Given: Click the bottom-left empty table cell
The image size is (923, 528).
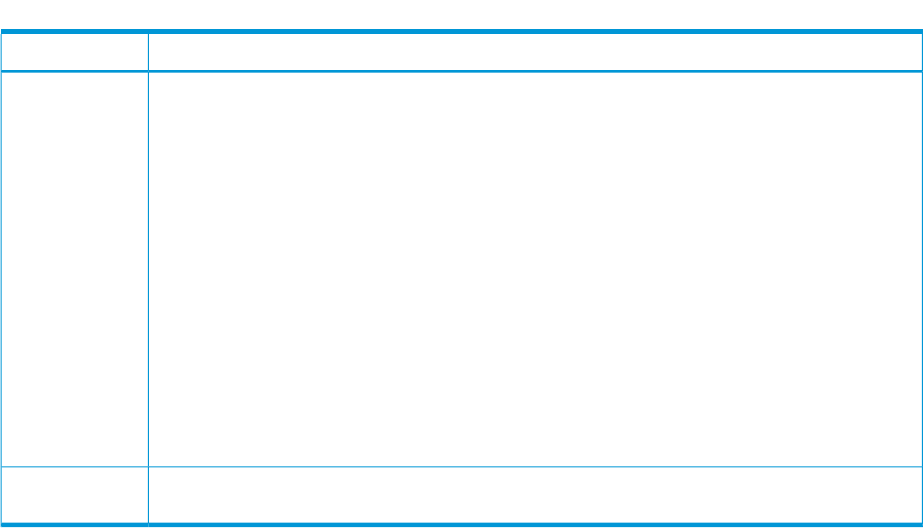Looking at the screenshot, I should (75, 495).
